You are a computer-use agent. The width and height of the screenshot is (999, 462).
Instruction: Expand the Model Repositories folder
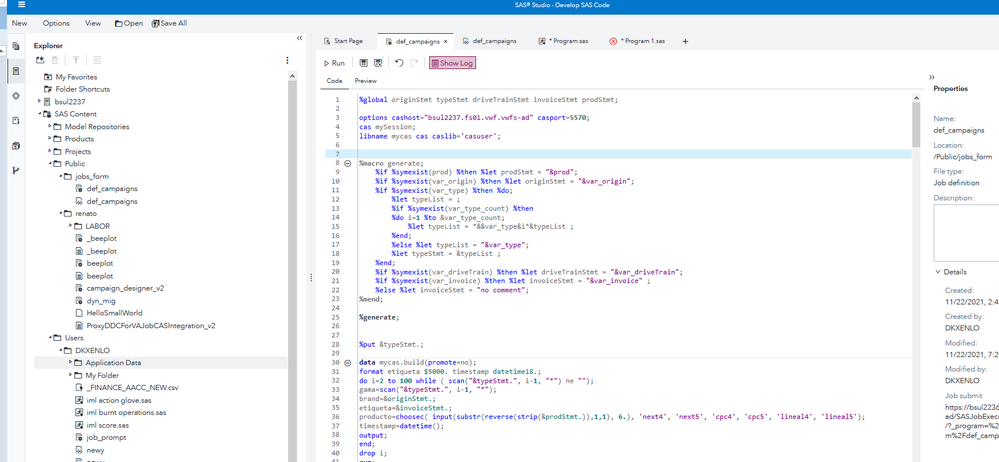pyautogui.click(x=50, y=127)
